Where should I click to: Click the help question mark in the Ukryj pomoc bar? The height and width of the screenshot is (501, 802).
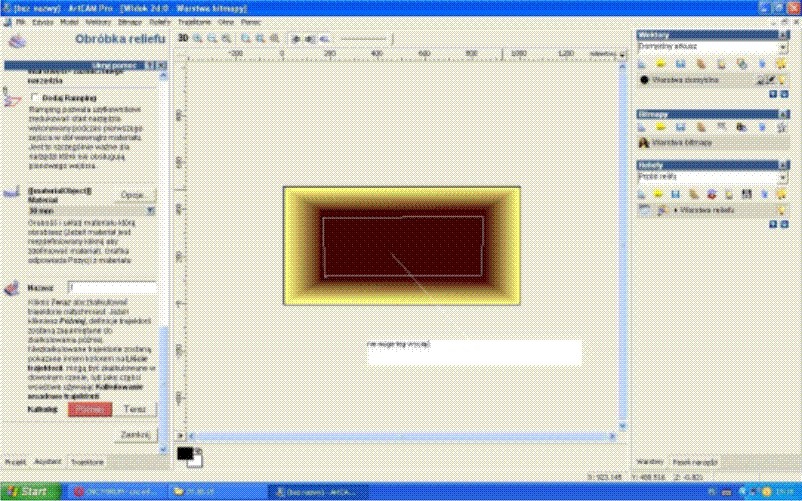point(149,65)
